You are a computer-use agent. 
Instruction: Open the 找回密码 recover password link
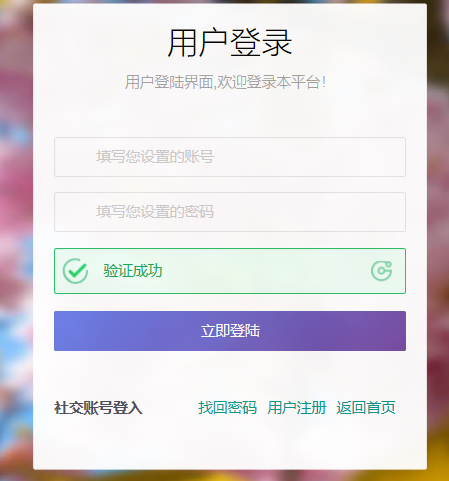click(x=227, y=407)
